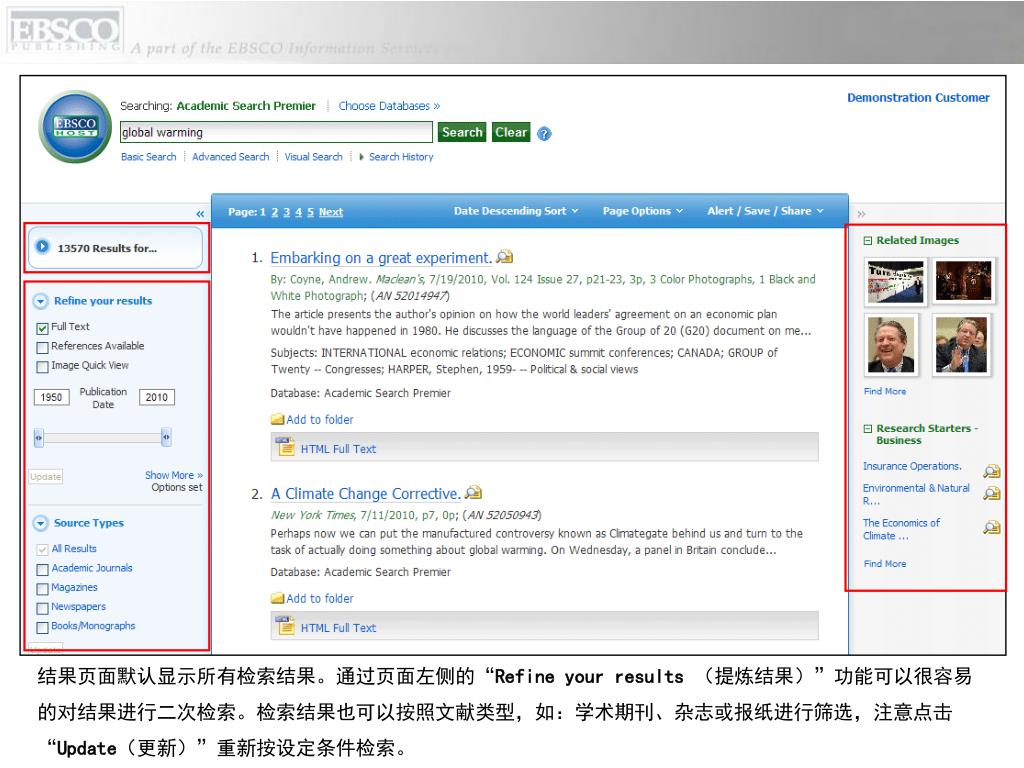The image size is (1024, 768).
Task: Click Find More under Related Images
Action: tap(885, 391)
